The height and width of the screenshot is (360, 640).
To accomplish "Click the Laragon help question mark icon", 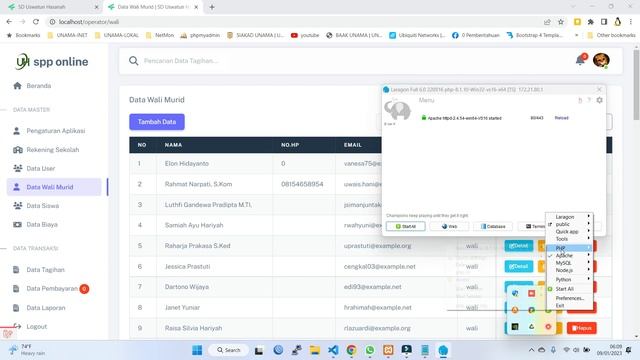I will 589,100.
